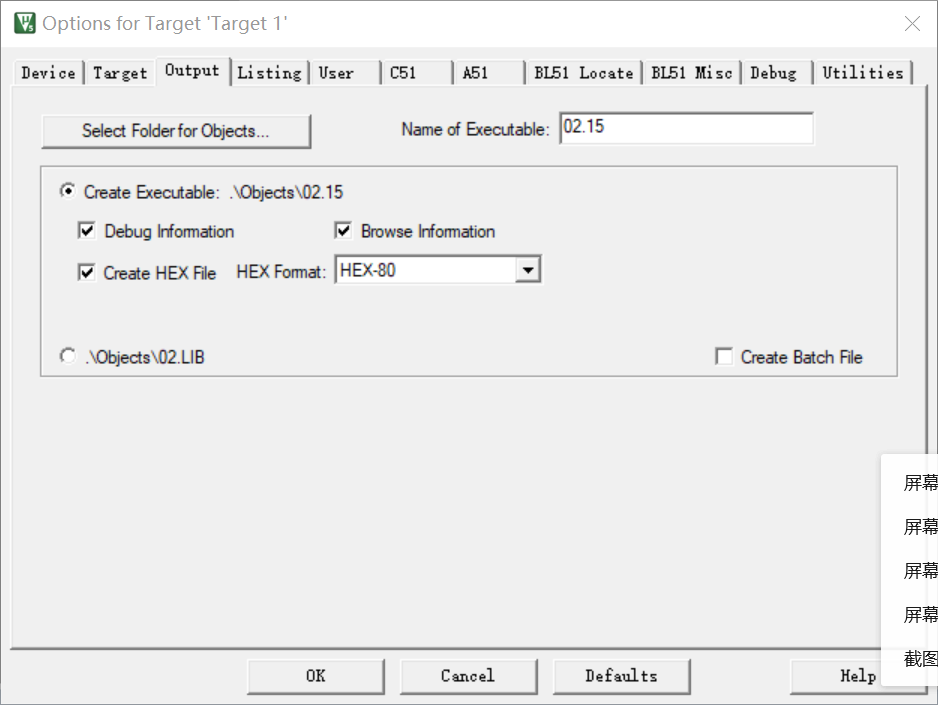Image resolution: width=938 pixels, height=705 pixels.
Task: Select the .\Objects\02.LIB library option
Action: [x=67, y=355]
